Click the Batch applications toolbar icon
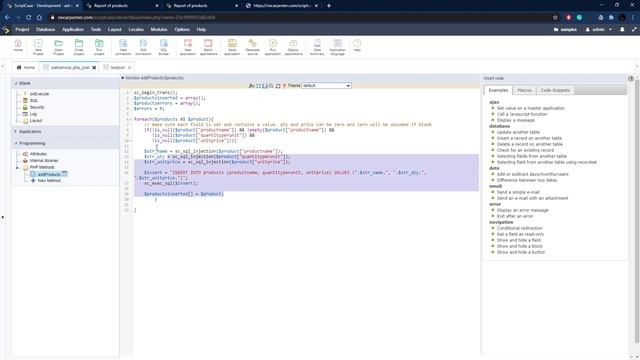 208,47
